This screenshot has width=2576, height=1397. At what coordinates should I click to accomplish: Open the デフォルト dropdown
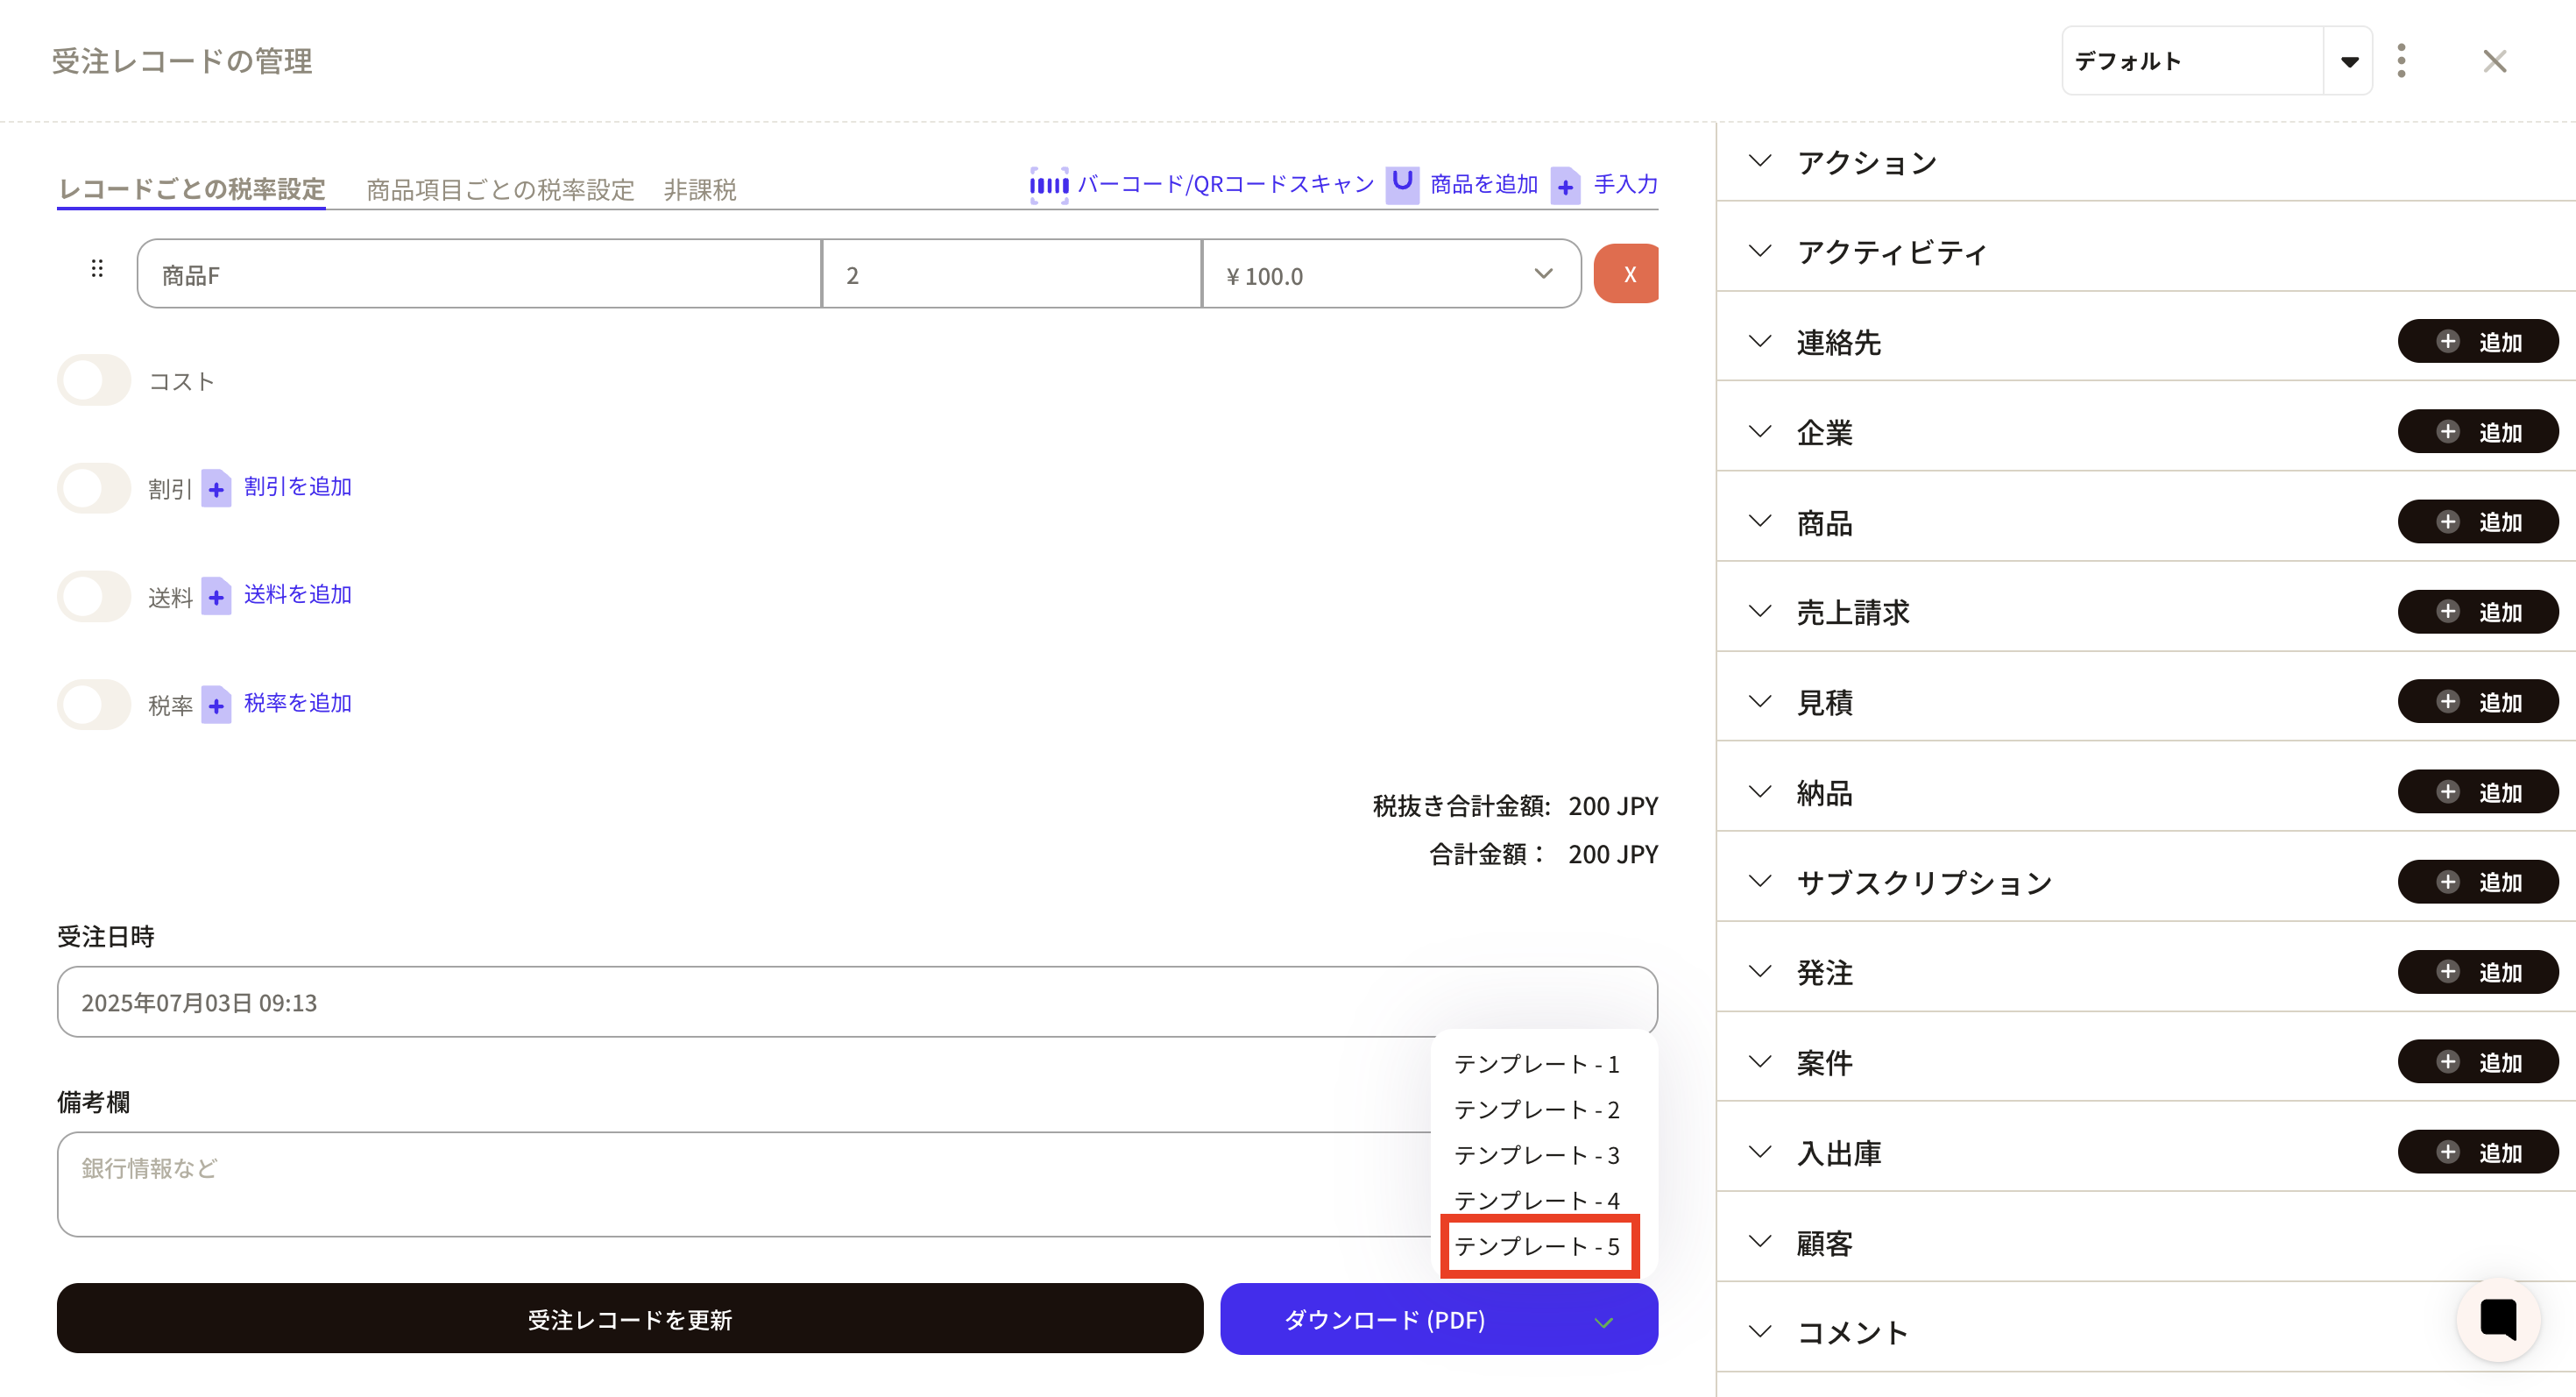2348,61
